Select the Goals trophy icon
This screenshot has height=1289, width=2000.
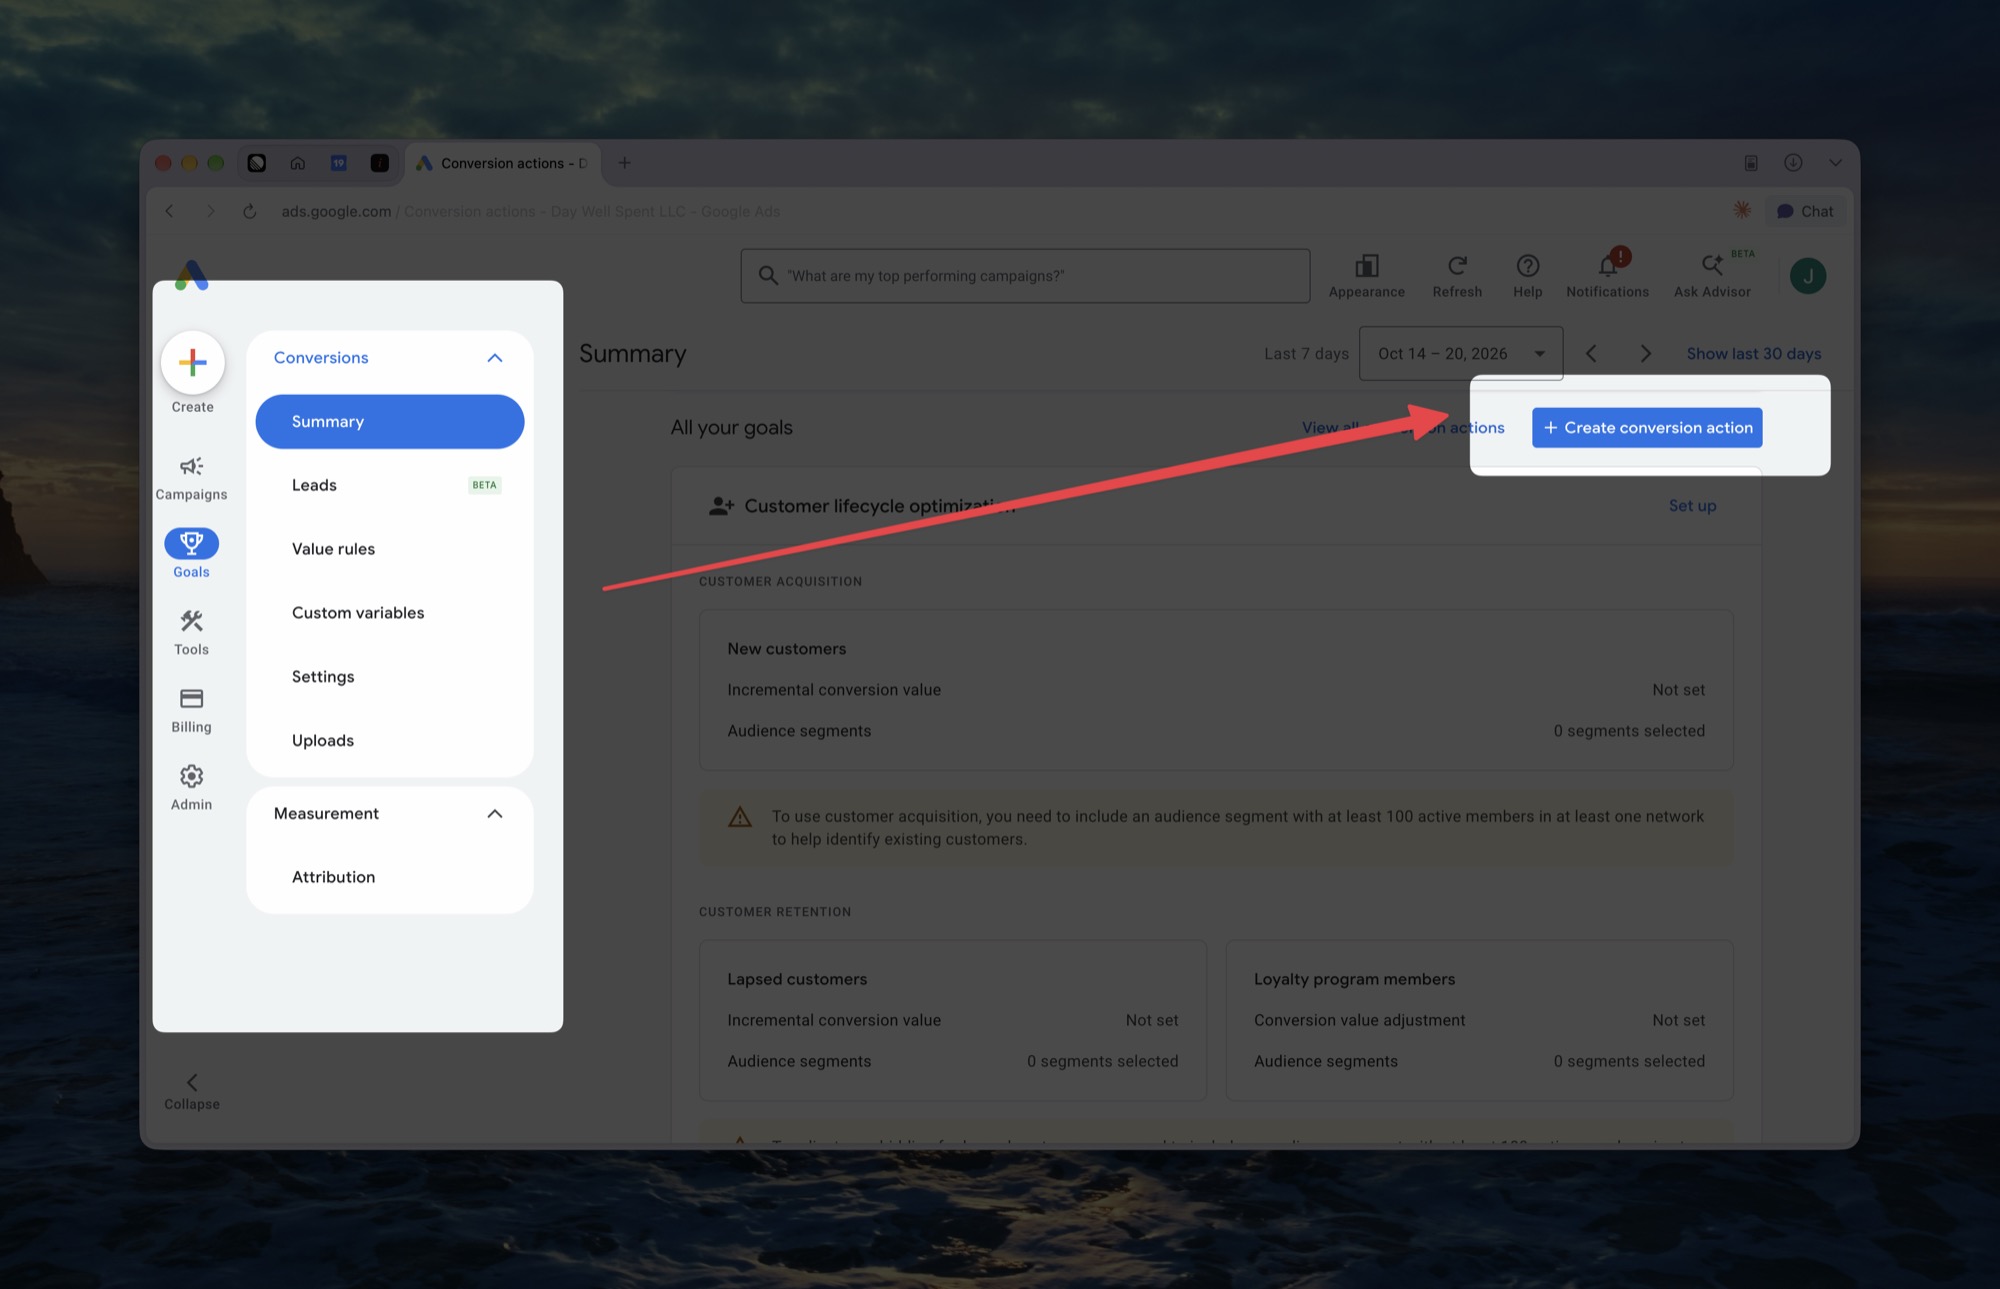(191, 543)
